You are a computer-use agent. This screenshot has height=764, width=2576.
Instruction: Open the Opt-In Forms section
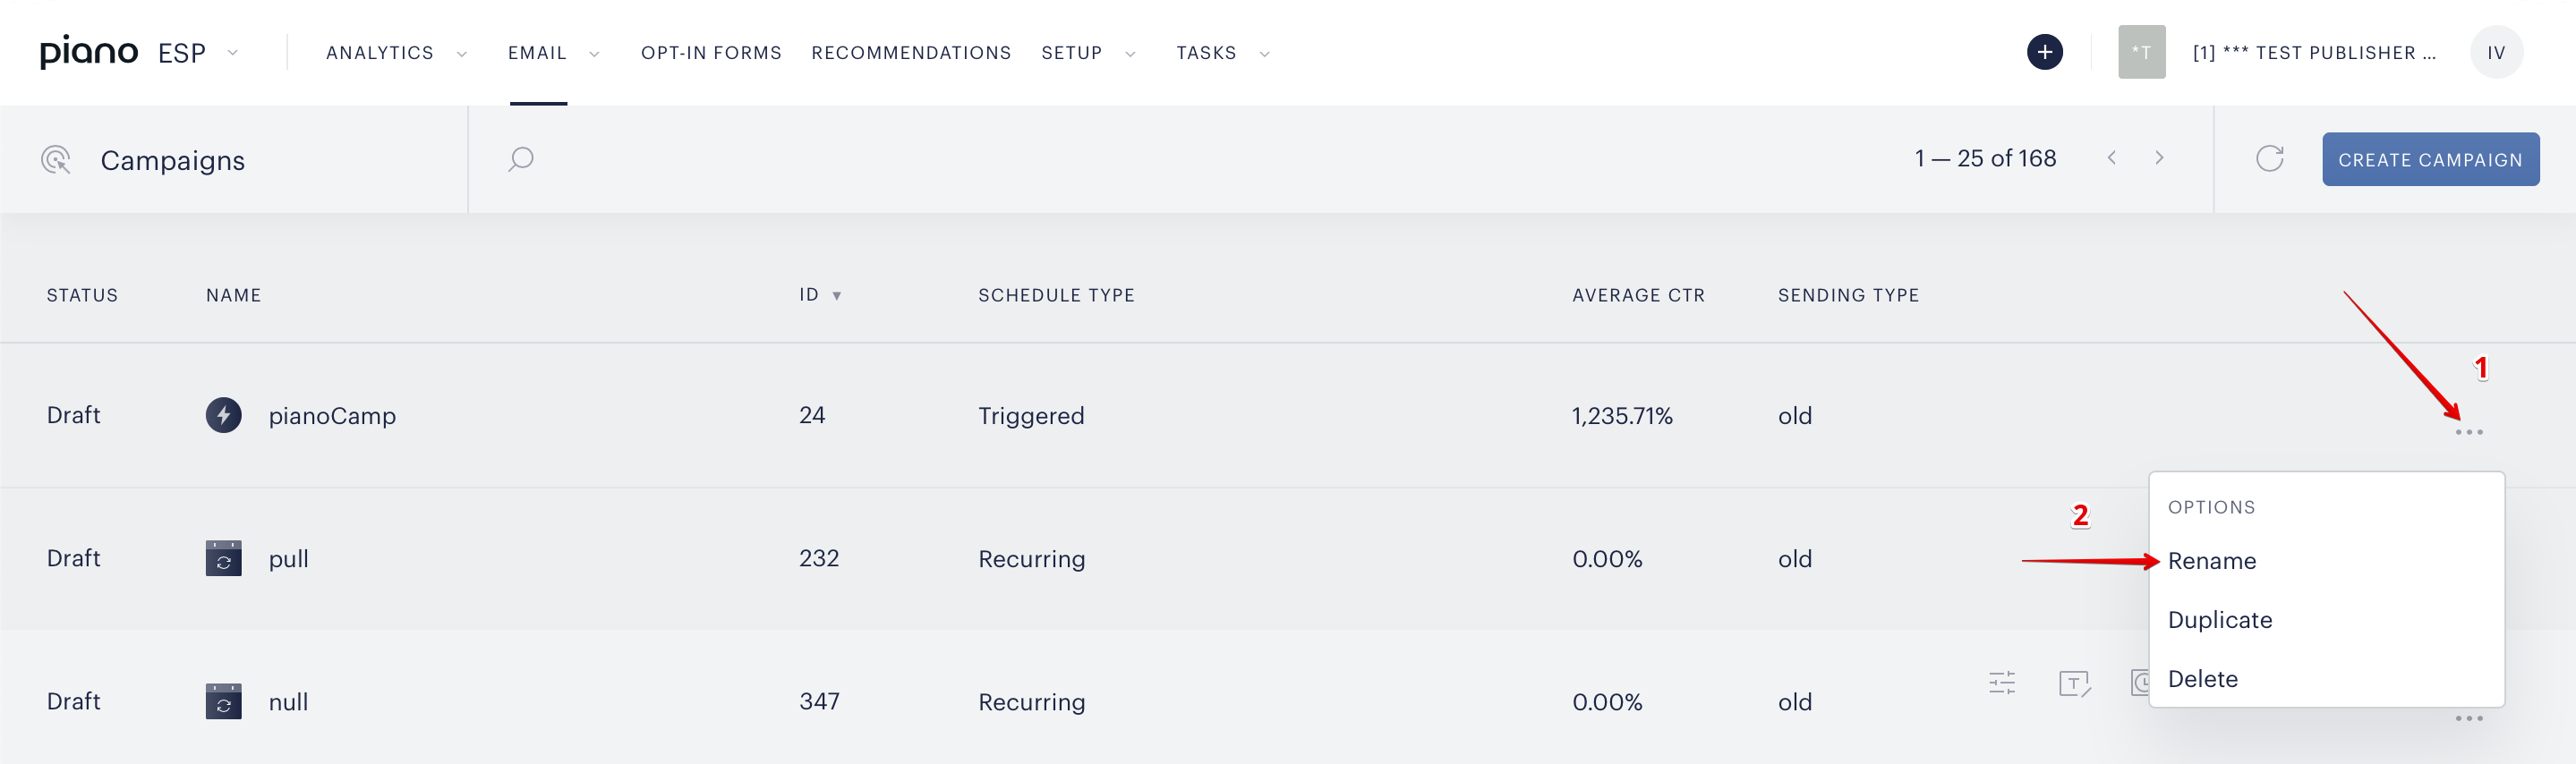point(711,53)
